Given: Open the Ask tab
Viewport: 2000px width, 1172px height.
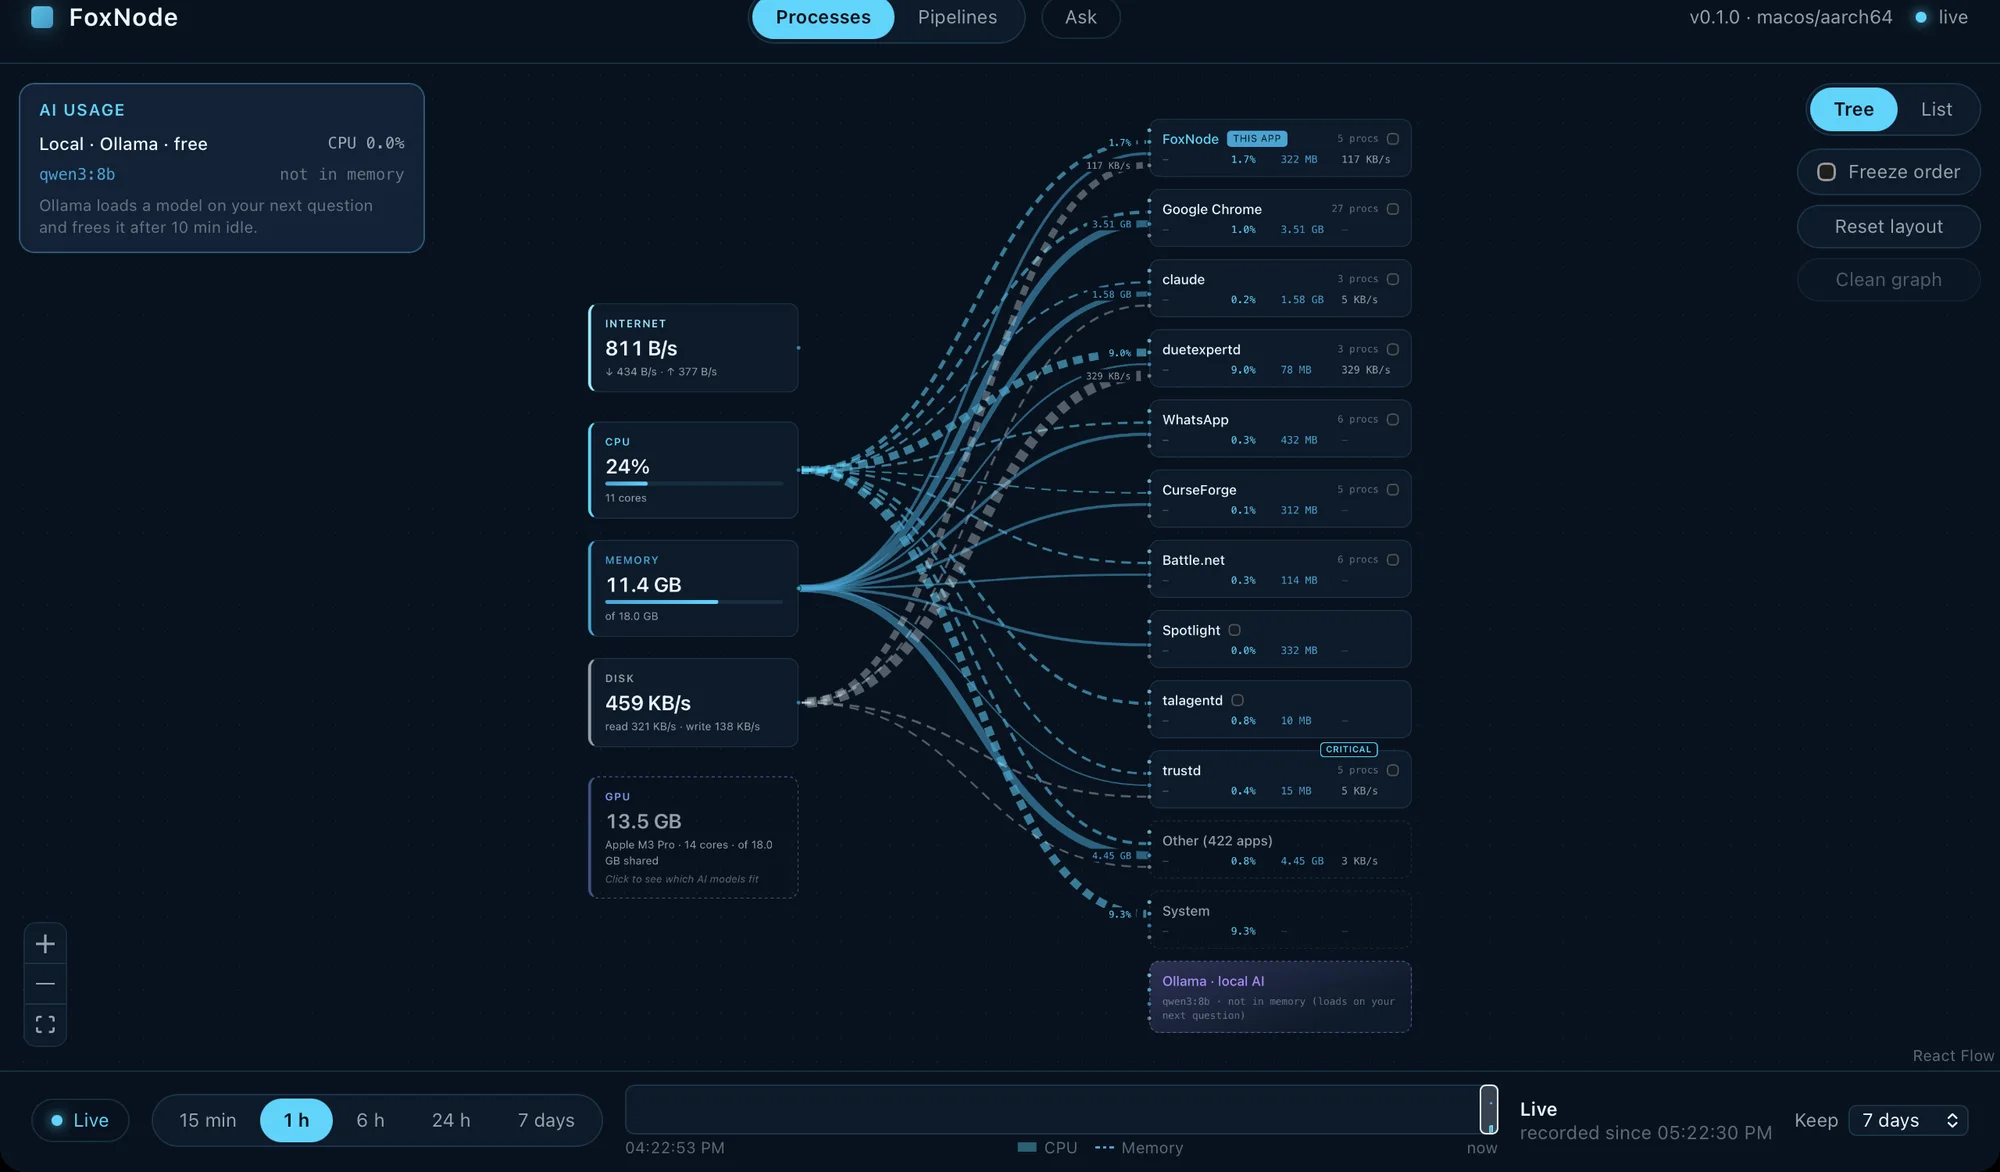Looking at the screenshot, I should coord(1080,17).
